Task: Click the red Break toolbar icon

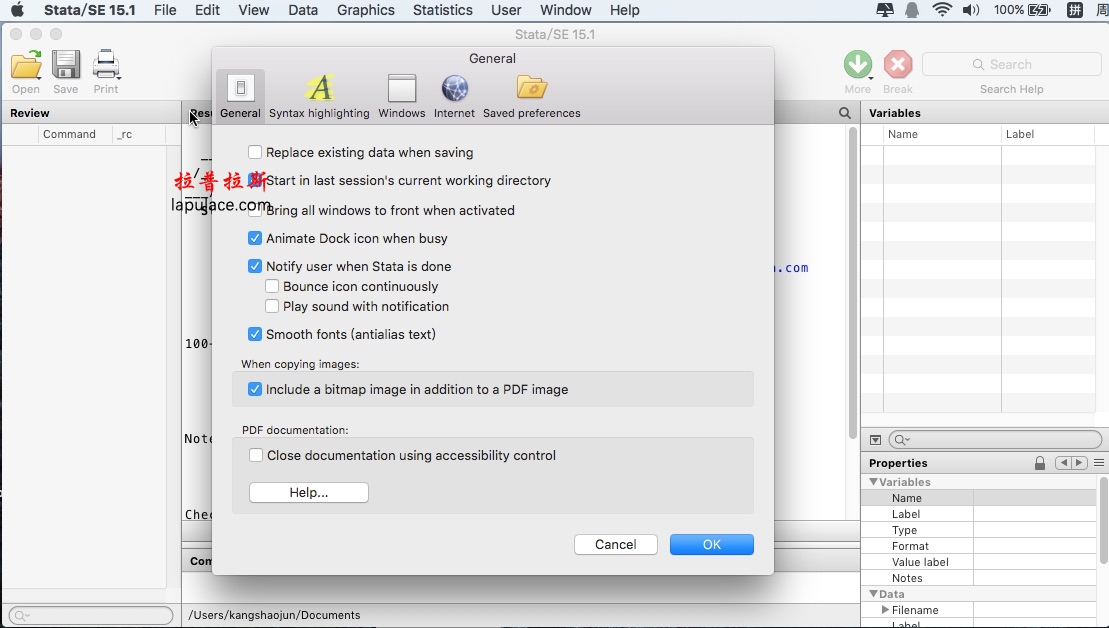Action: tap(898, 64)
